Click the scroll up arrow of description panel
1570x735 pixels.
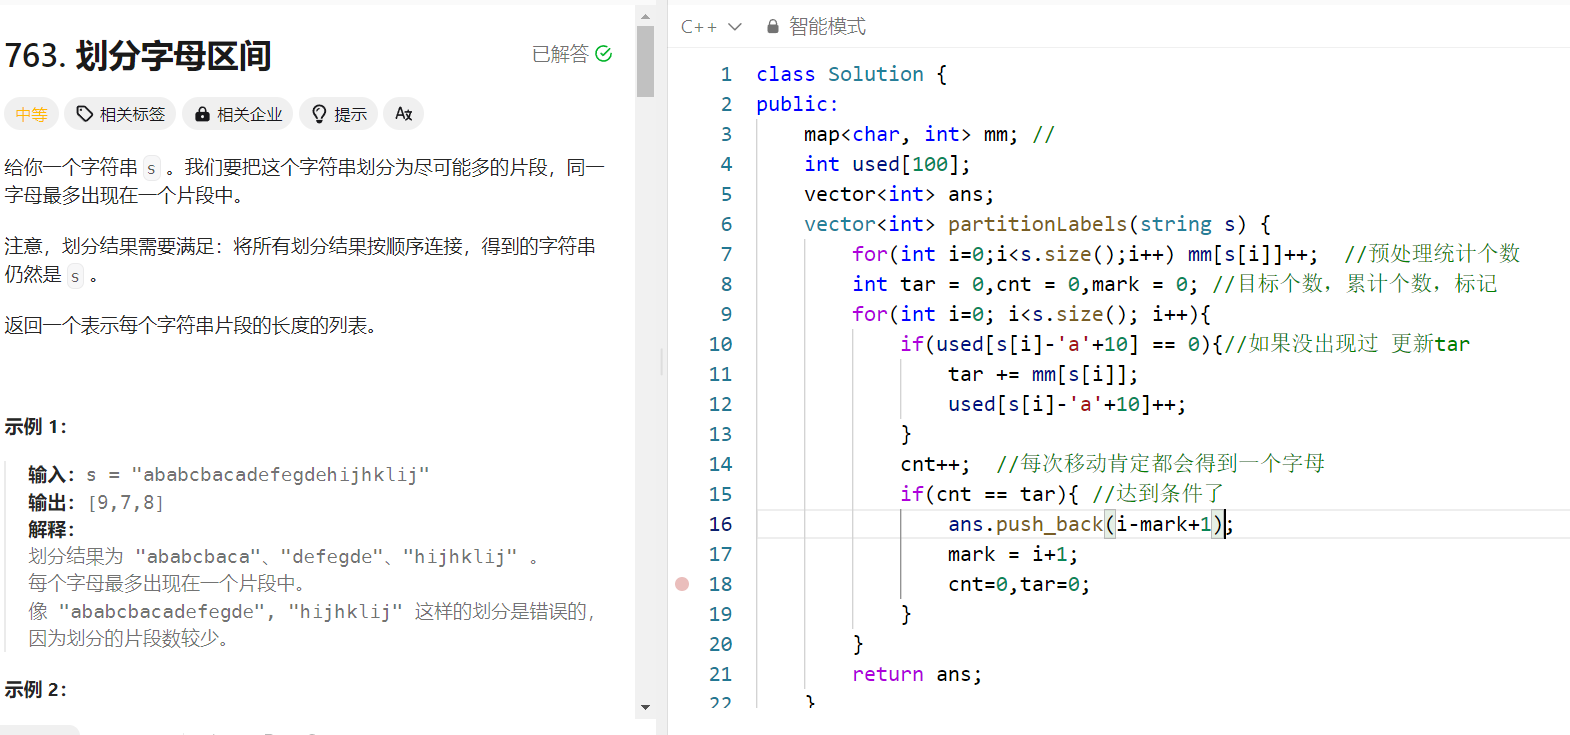tap(645, 16)
